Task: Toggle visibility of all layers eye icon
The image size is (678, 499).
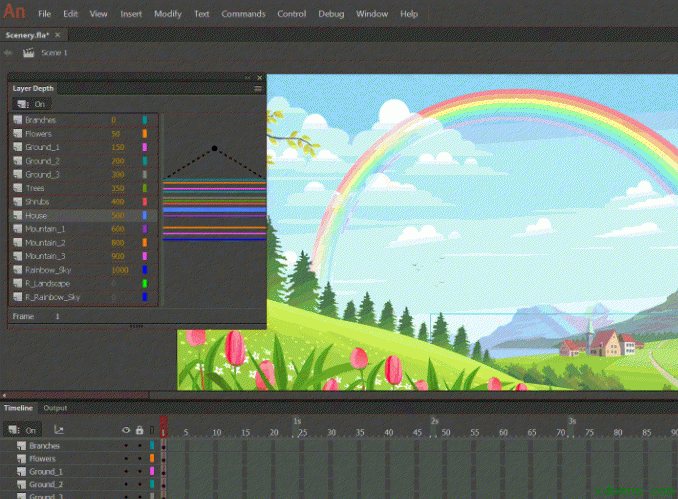Action: (126, 430)
